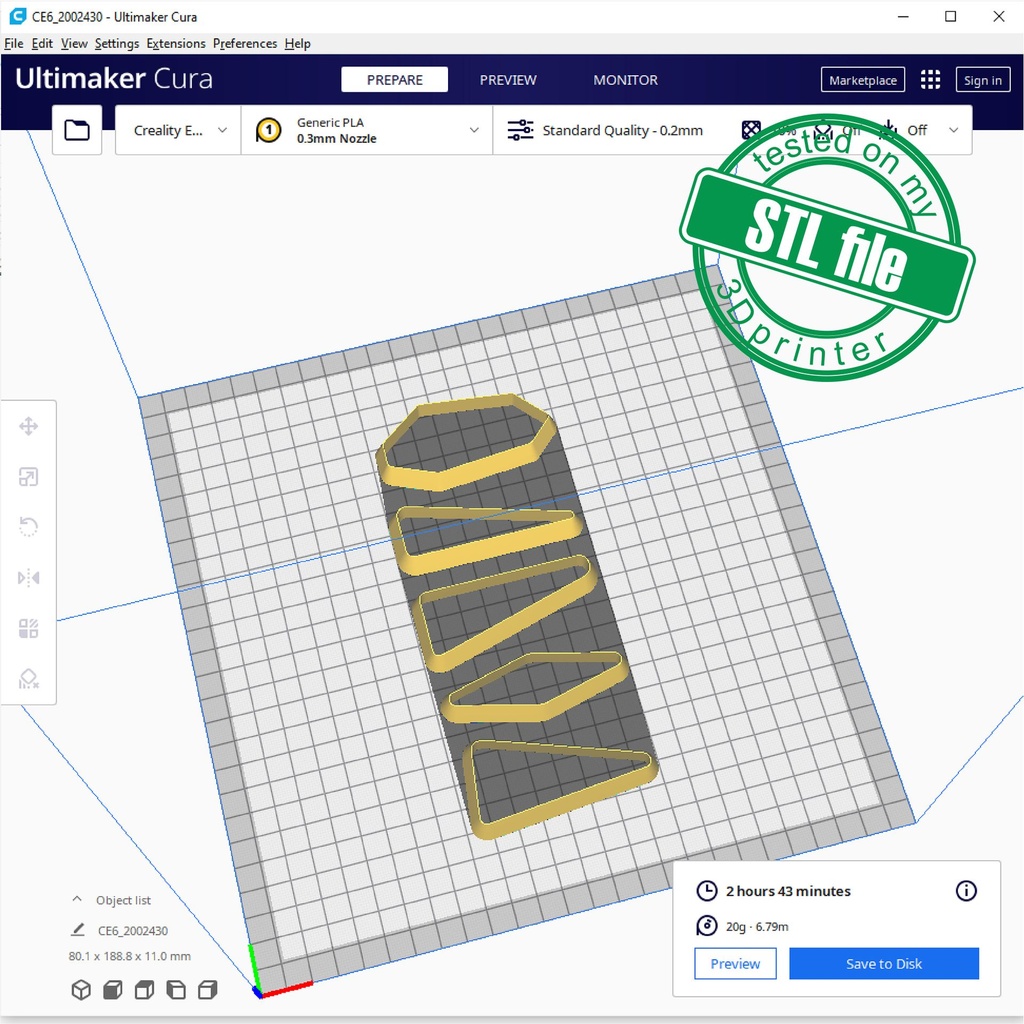1024x1024 pixels.
Task: Open the Generic PLA material dropdown
Action: (367, 130)
